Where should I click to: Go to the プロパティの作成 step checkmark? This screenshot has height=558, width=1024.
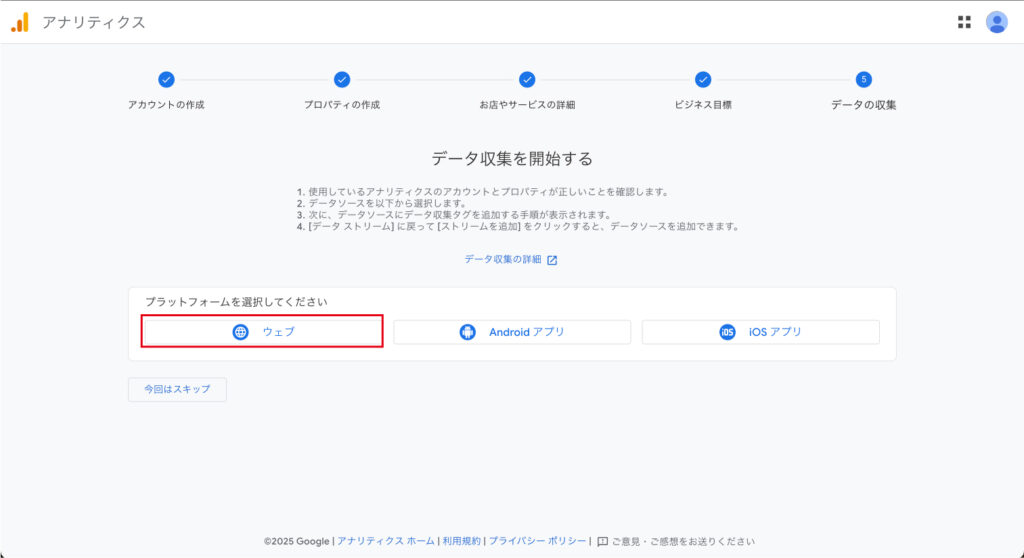[342, 79]
